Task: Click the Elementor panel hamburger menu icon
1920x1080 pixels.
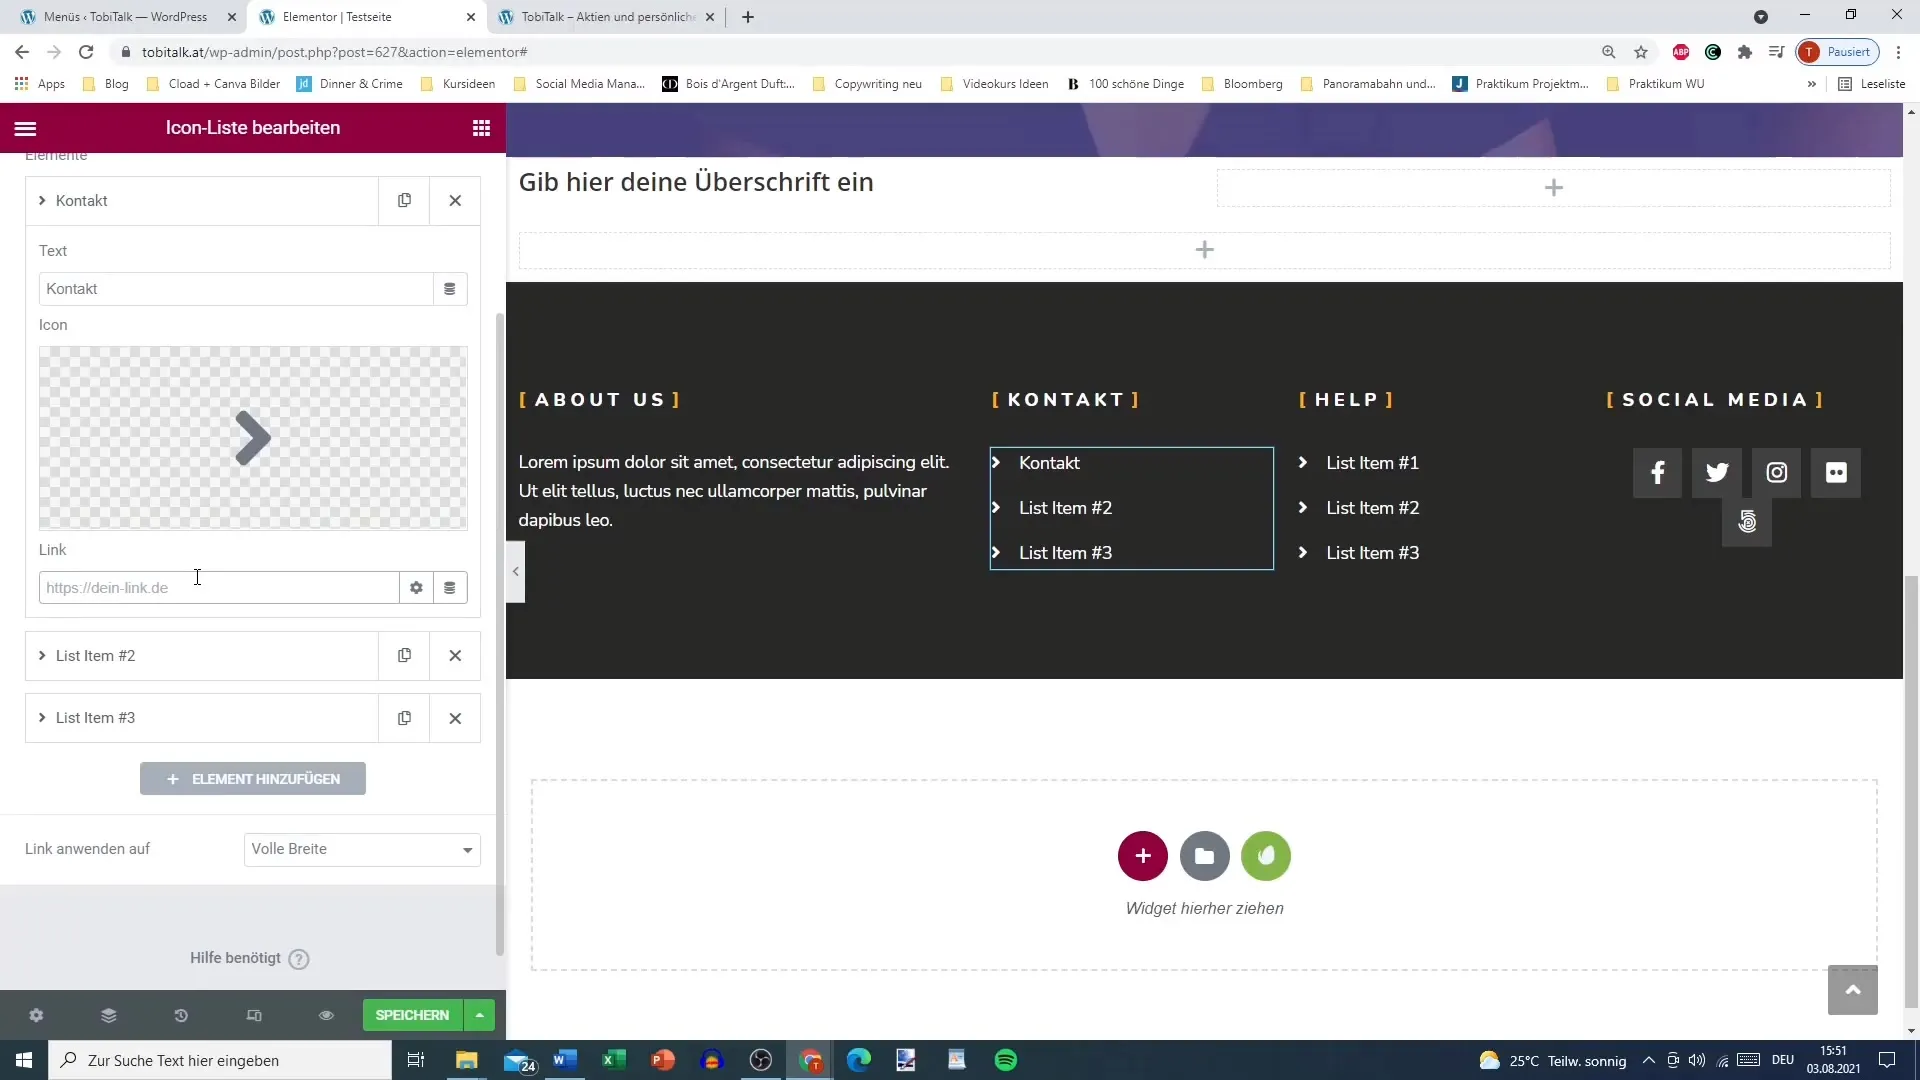Action: [24, 127]
